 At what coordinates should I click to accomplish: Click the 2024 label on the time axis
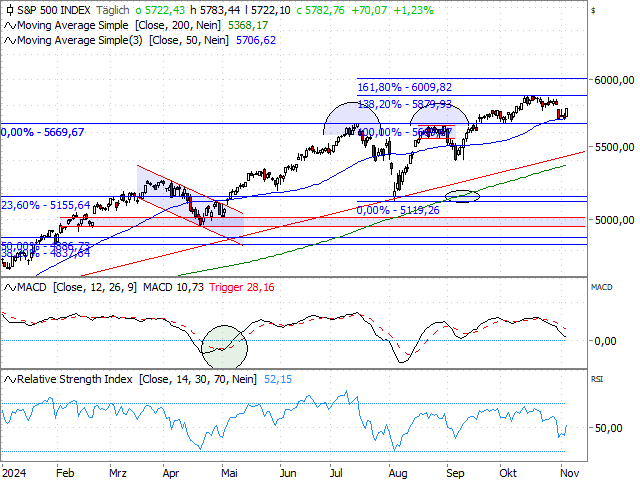click(14, 473)
